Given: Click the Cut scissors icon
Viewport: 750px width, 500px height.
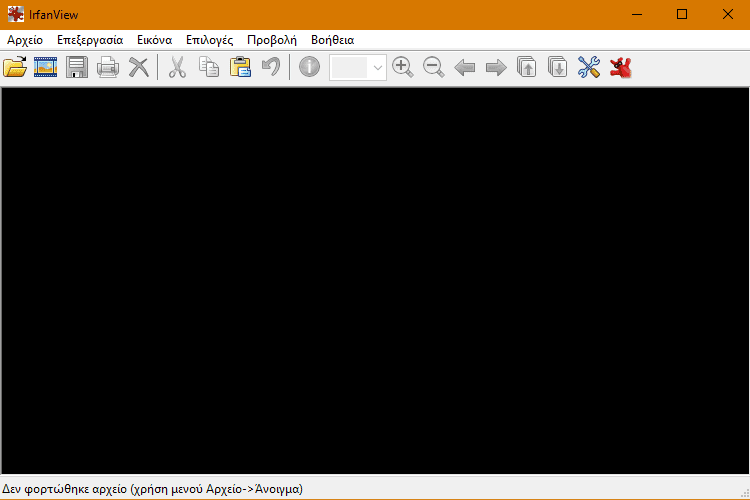Looking at the screenshot, I should (177, 67).
